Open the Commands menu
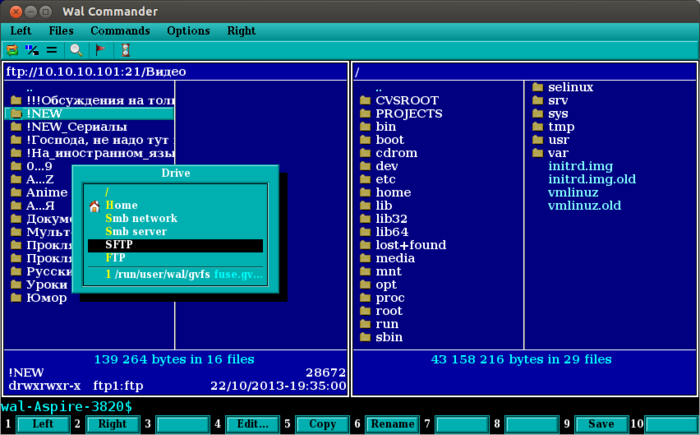 [120, 31]
